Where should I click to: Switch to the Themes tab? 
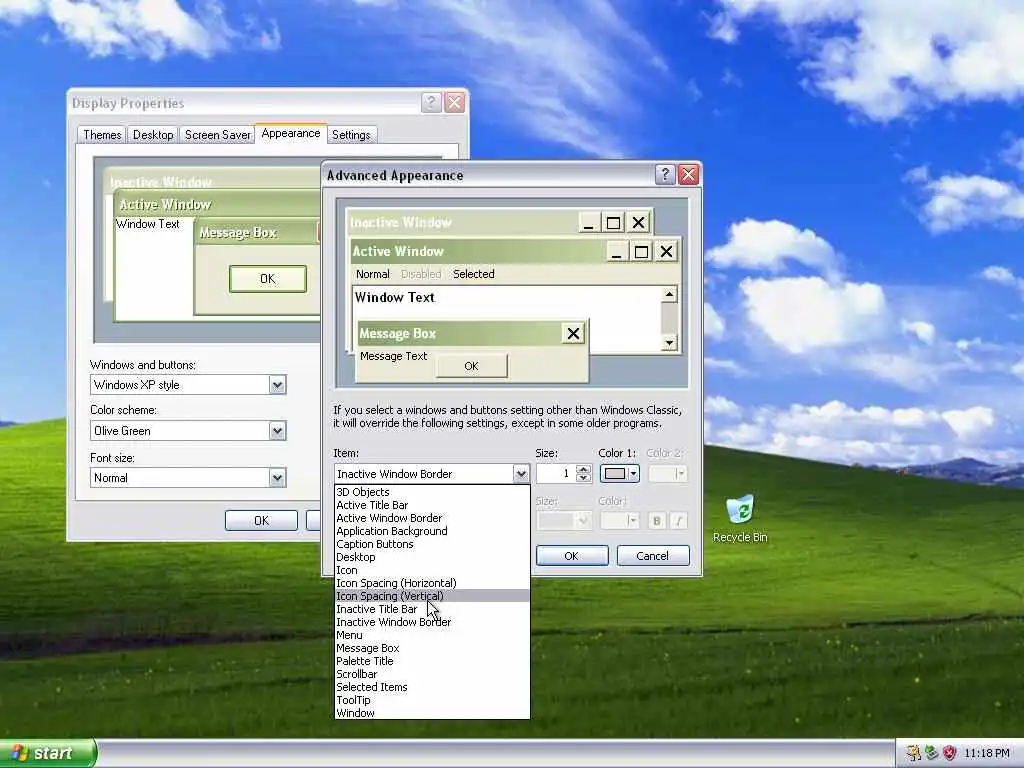tap(102, 135)
